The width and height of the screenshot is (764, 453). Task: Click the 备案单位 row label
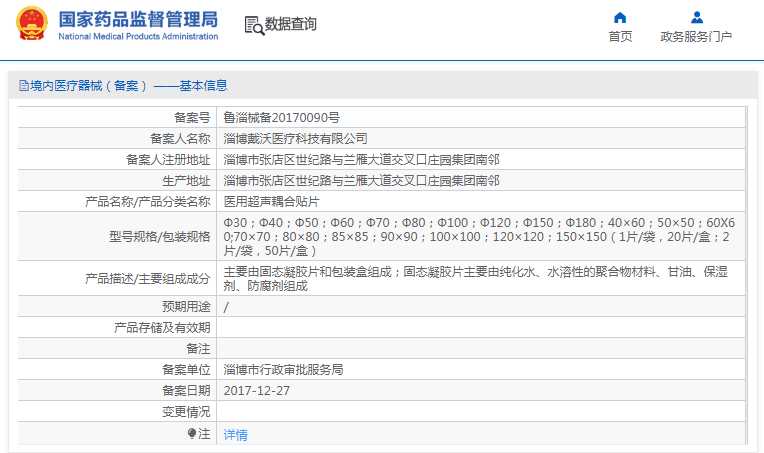click(186, 370)
